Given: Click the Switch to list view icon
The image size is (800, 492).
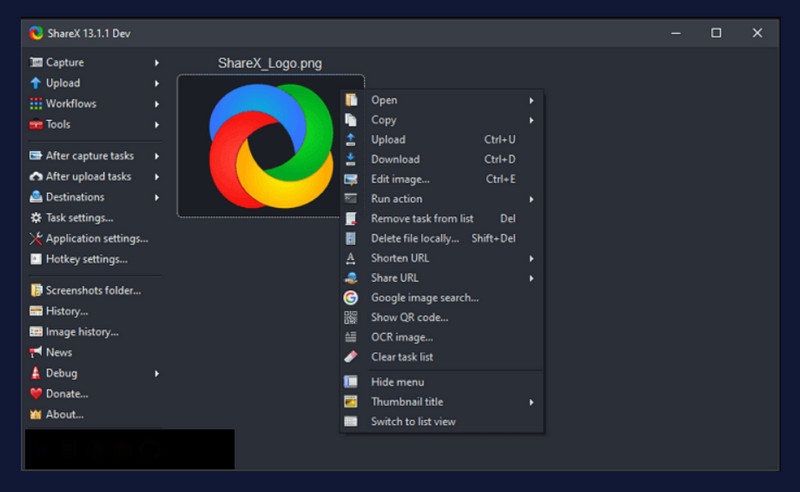Looking at the screenshot, I should [x=351, y=422].
